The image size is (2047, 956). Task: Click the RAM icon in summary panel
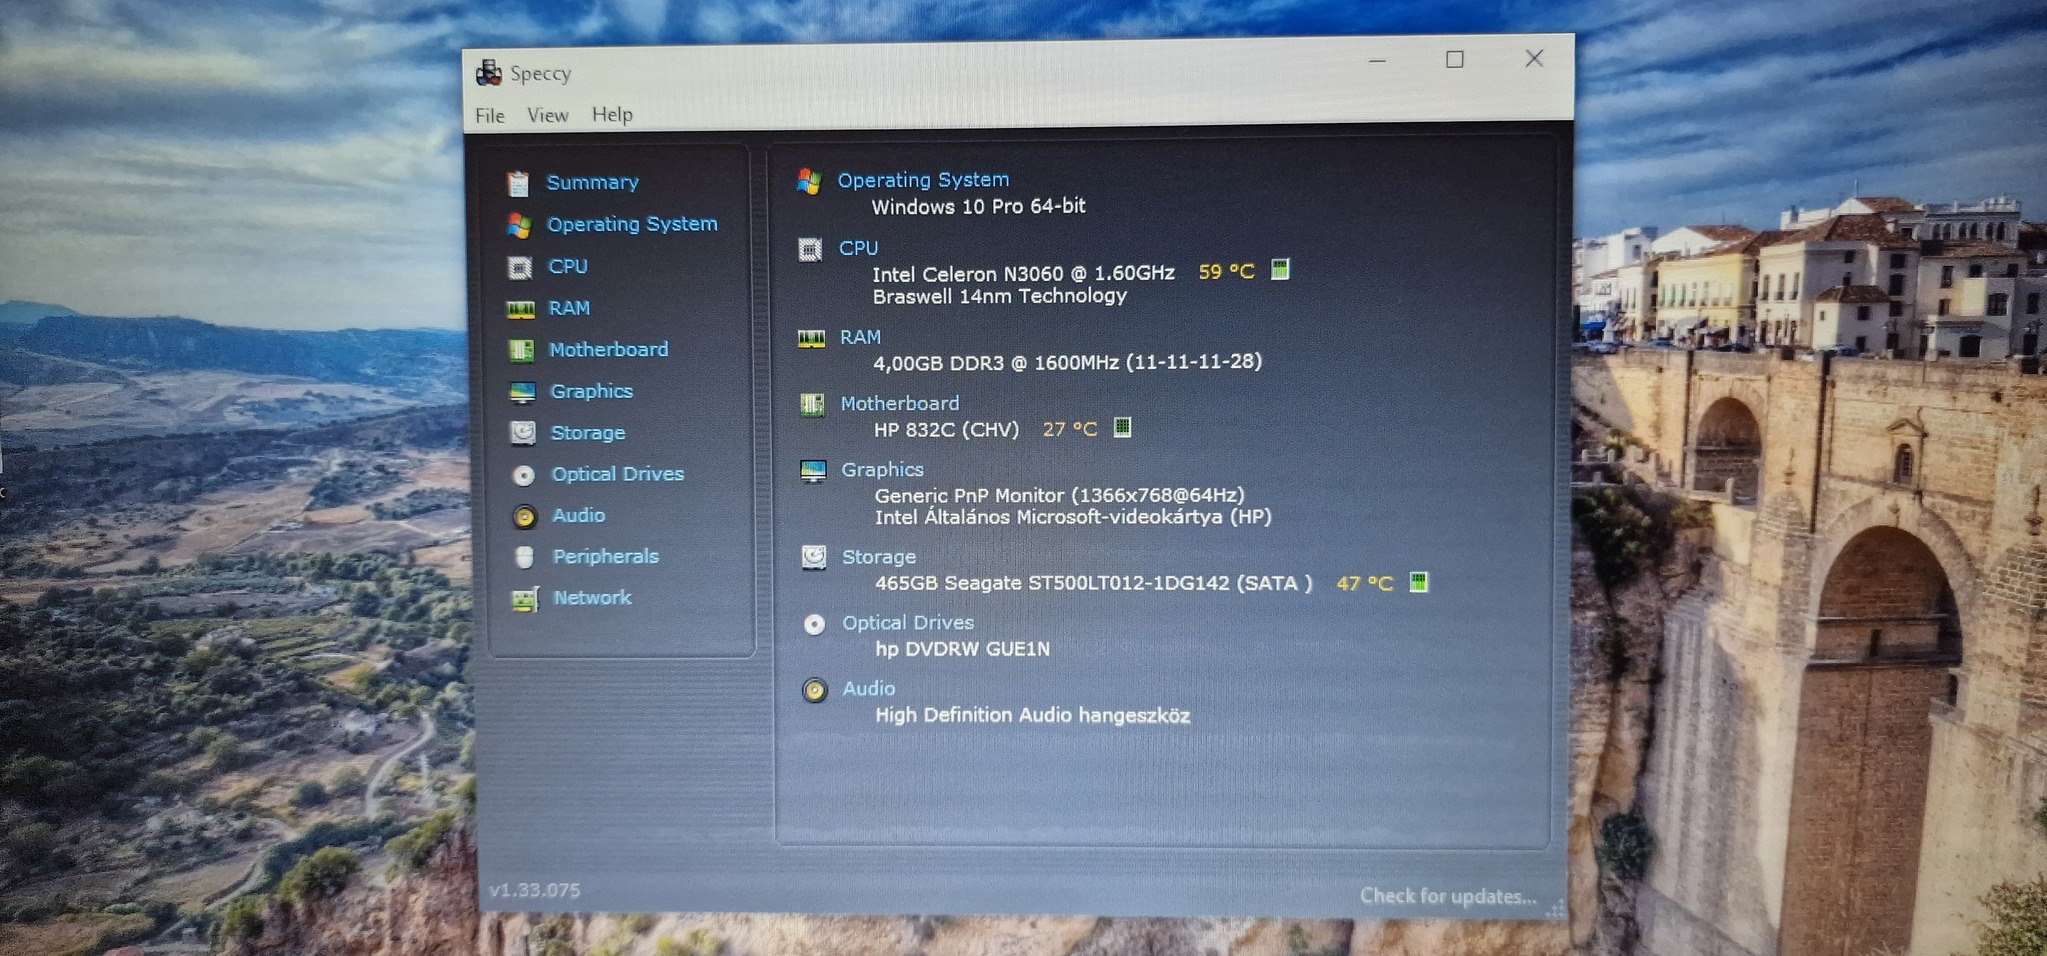point(811,339)
